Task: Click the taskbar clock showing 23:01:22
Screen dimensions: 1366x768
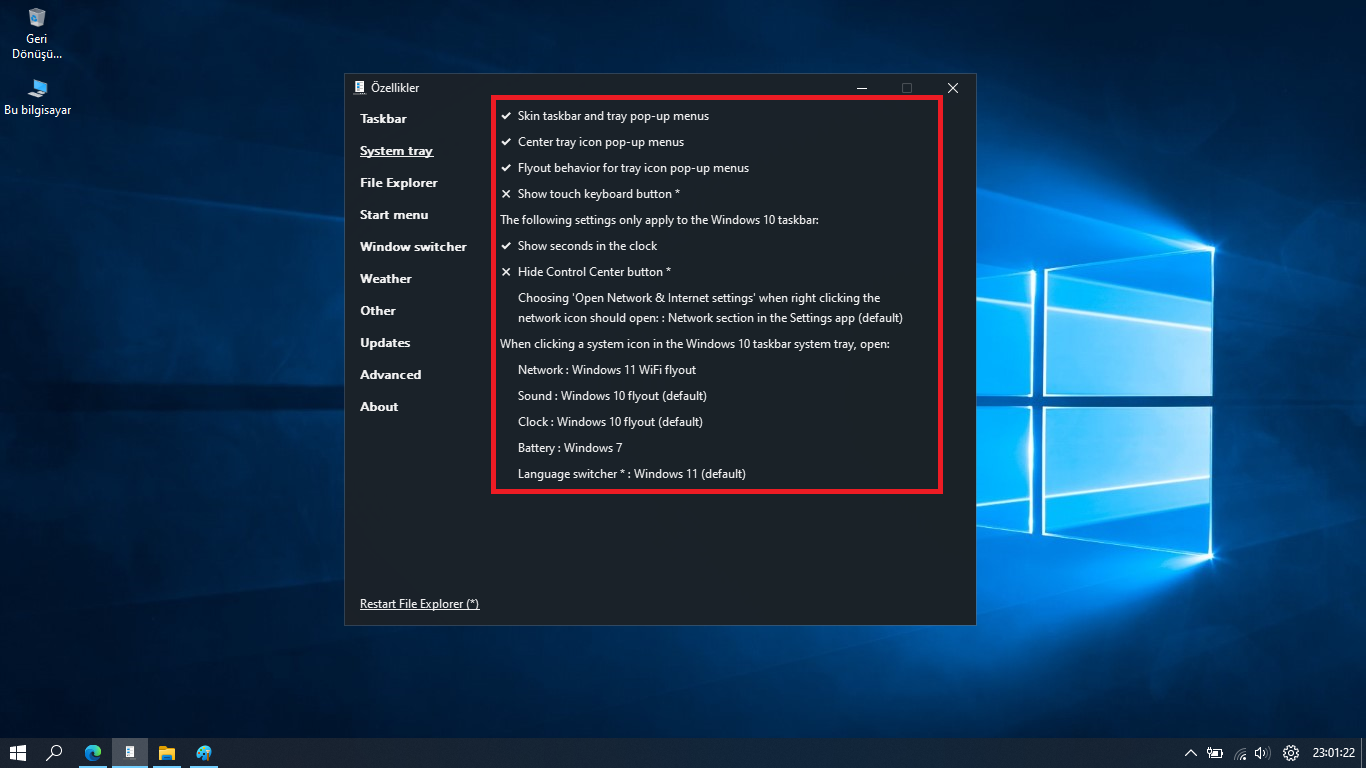Action: point(1334,753)
